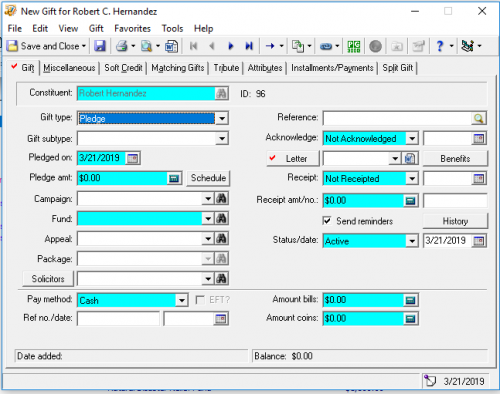The width and height of the screenshot is (500, 394).
Task: Open the Tools menu
Action: 172,29
